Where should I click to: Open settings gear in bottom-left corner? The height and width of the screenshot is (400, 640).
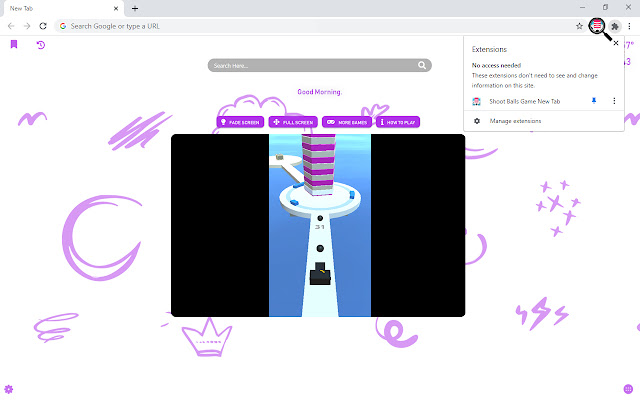pyautogui.click(x=9, y=389)
